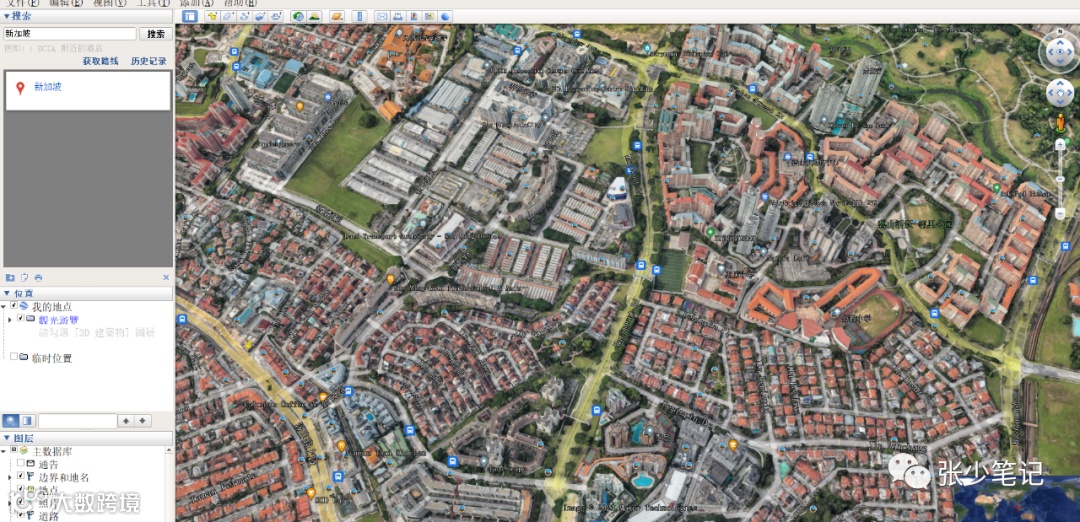The height and width of the screenshot is (522, 1080).
Task: Open the 编辑 menu
Action: coord(65,3)
